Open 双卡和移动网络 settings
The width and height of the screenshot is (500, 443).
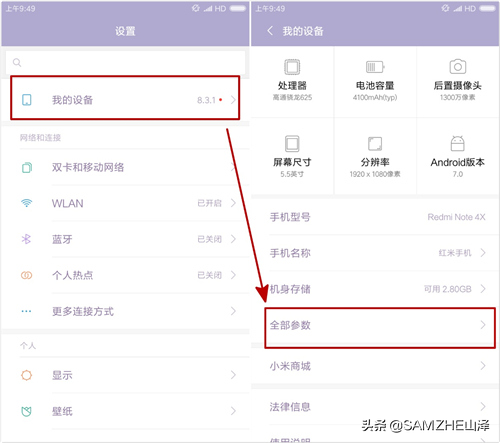pos(125,167)
